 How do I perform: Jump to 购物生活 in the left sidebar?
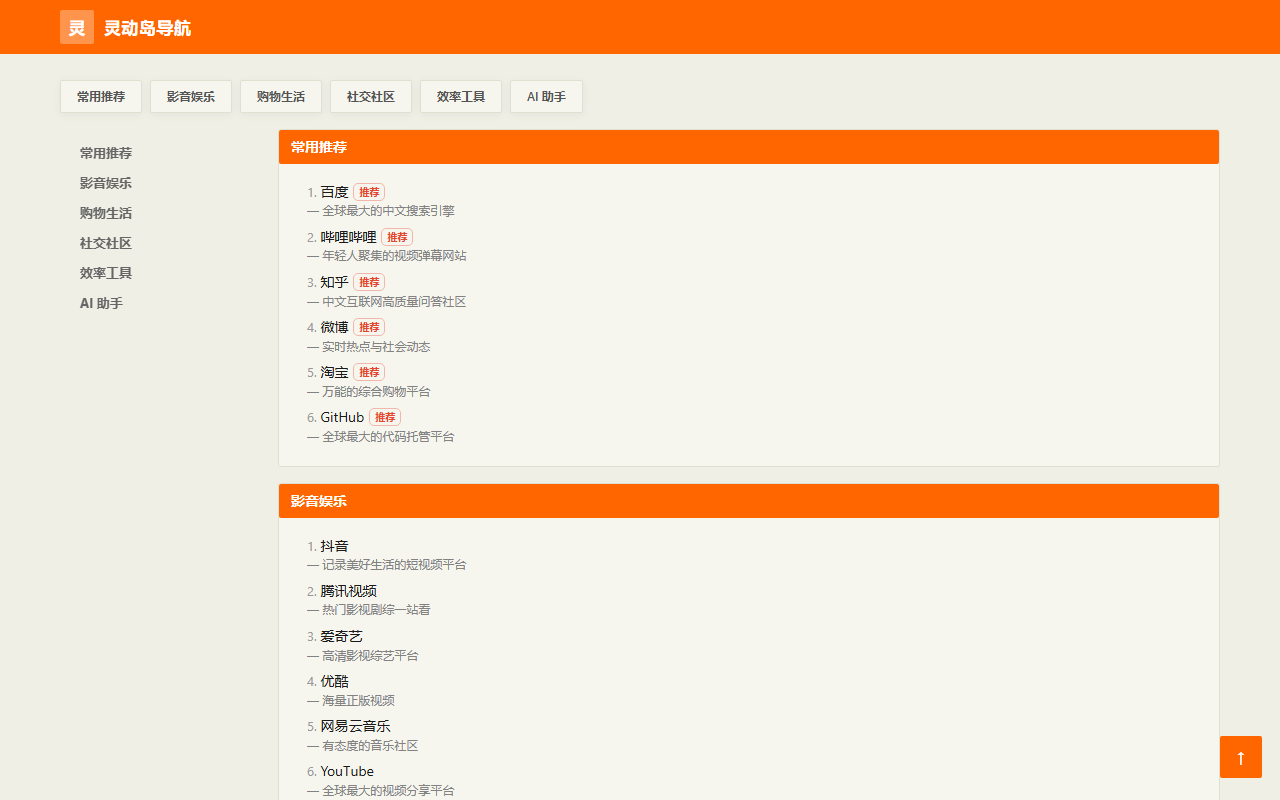[x=106, y=213]
